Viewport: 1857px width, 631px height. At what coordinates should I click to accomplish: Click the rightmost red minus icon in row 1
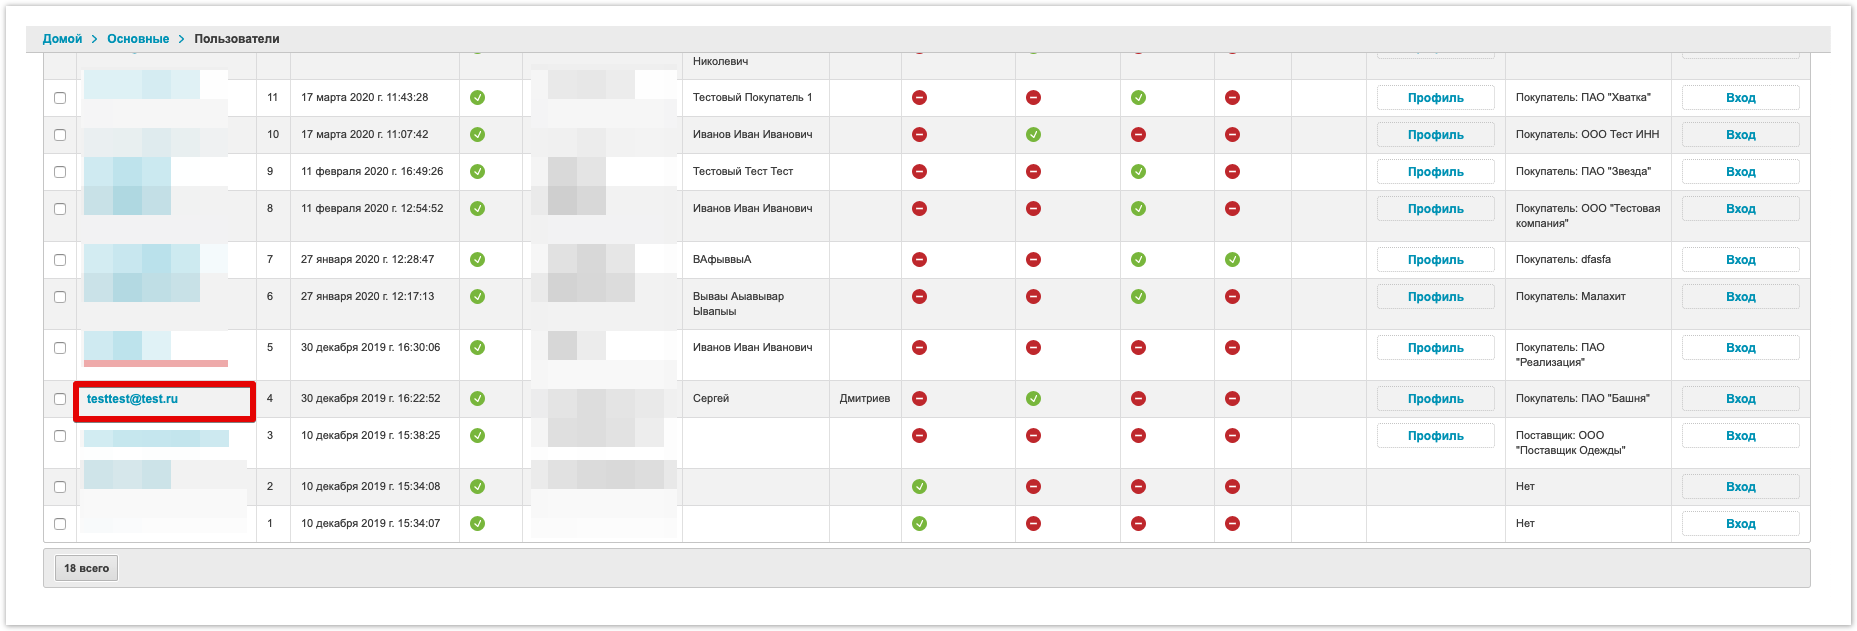tap(1232, 524)
